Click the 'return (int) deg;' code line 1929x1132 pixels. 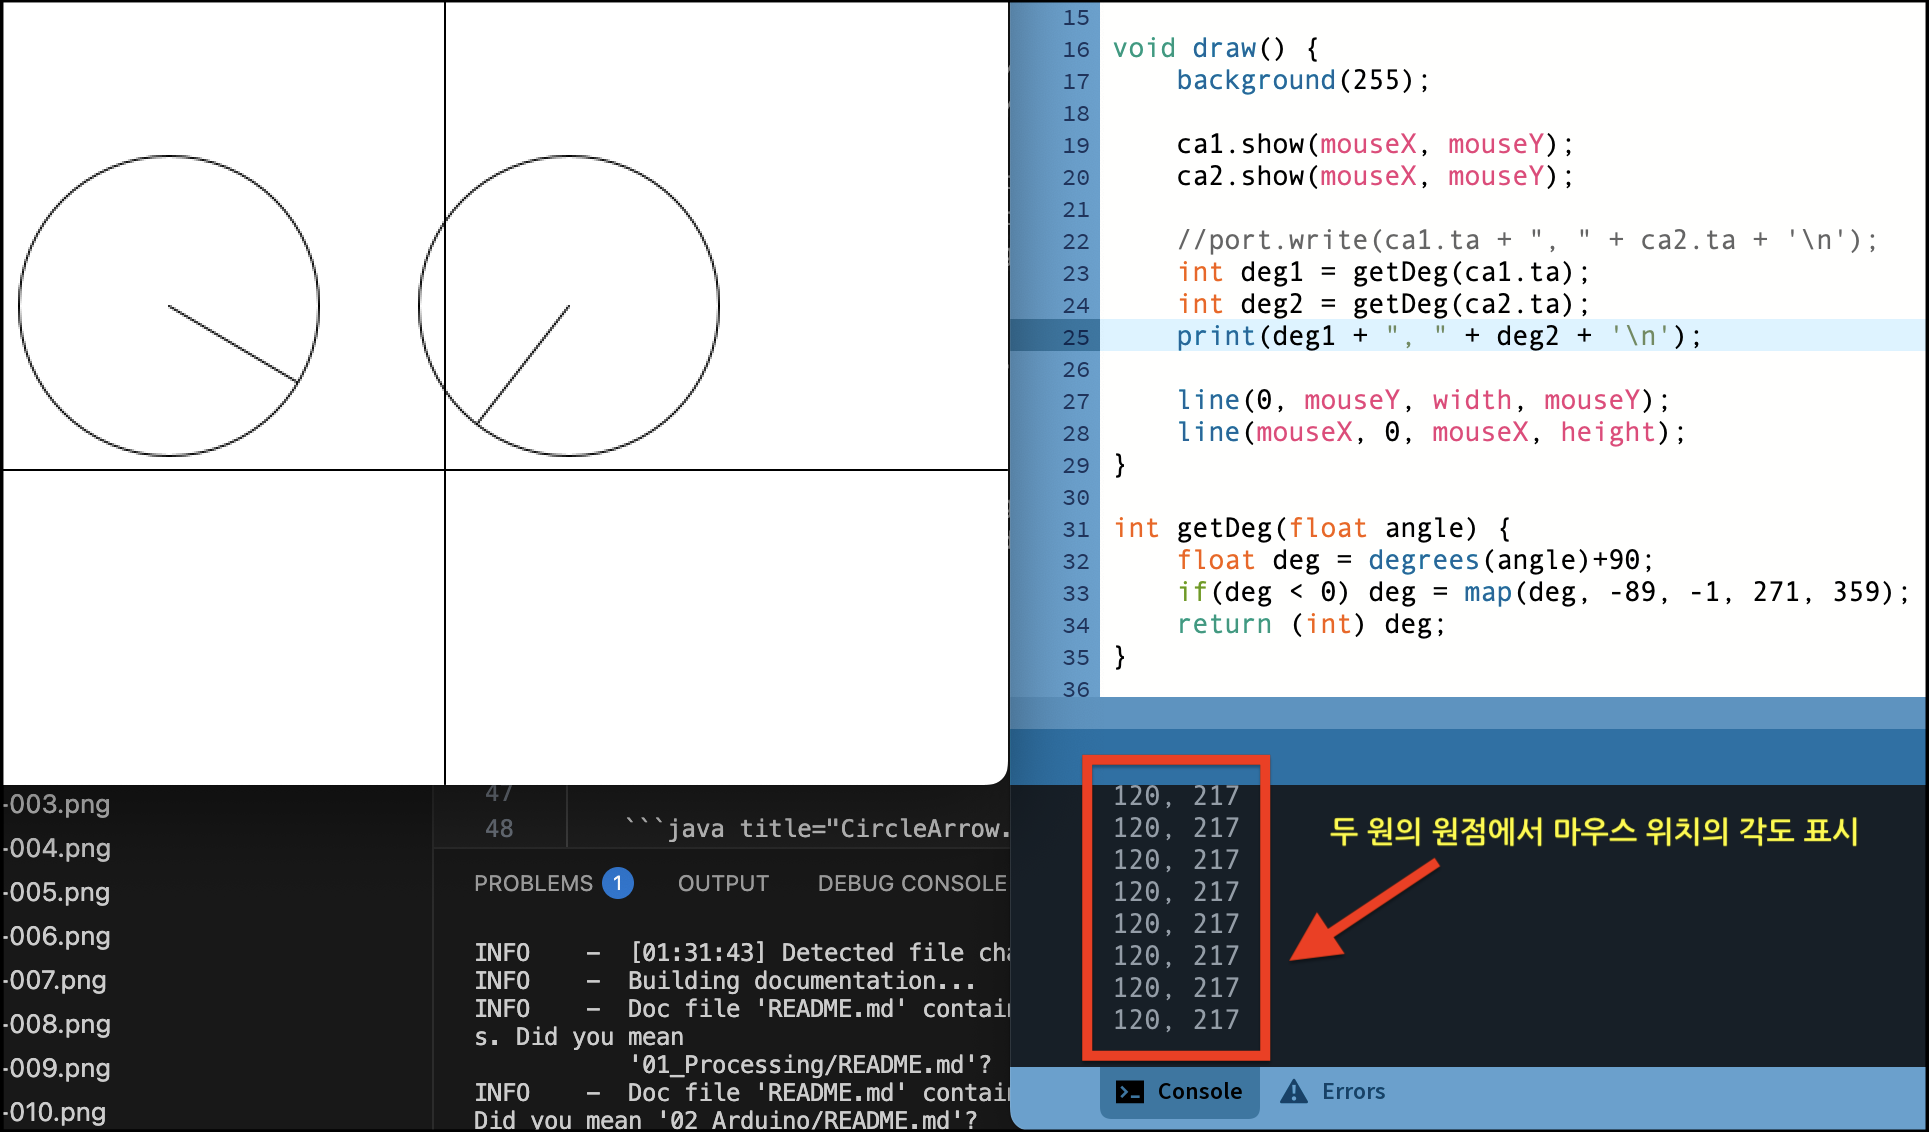point(1311,624)
